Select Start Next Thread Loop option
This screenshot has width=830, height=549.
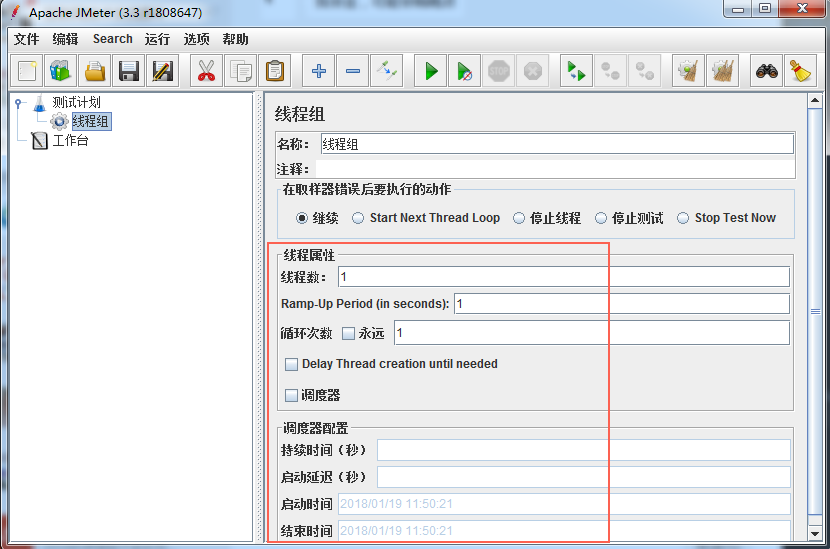coord(358,218)
